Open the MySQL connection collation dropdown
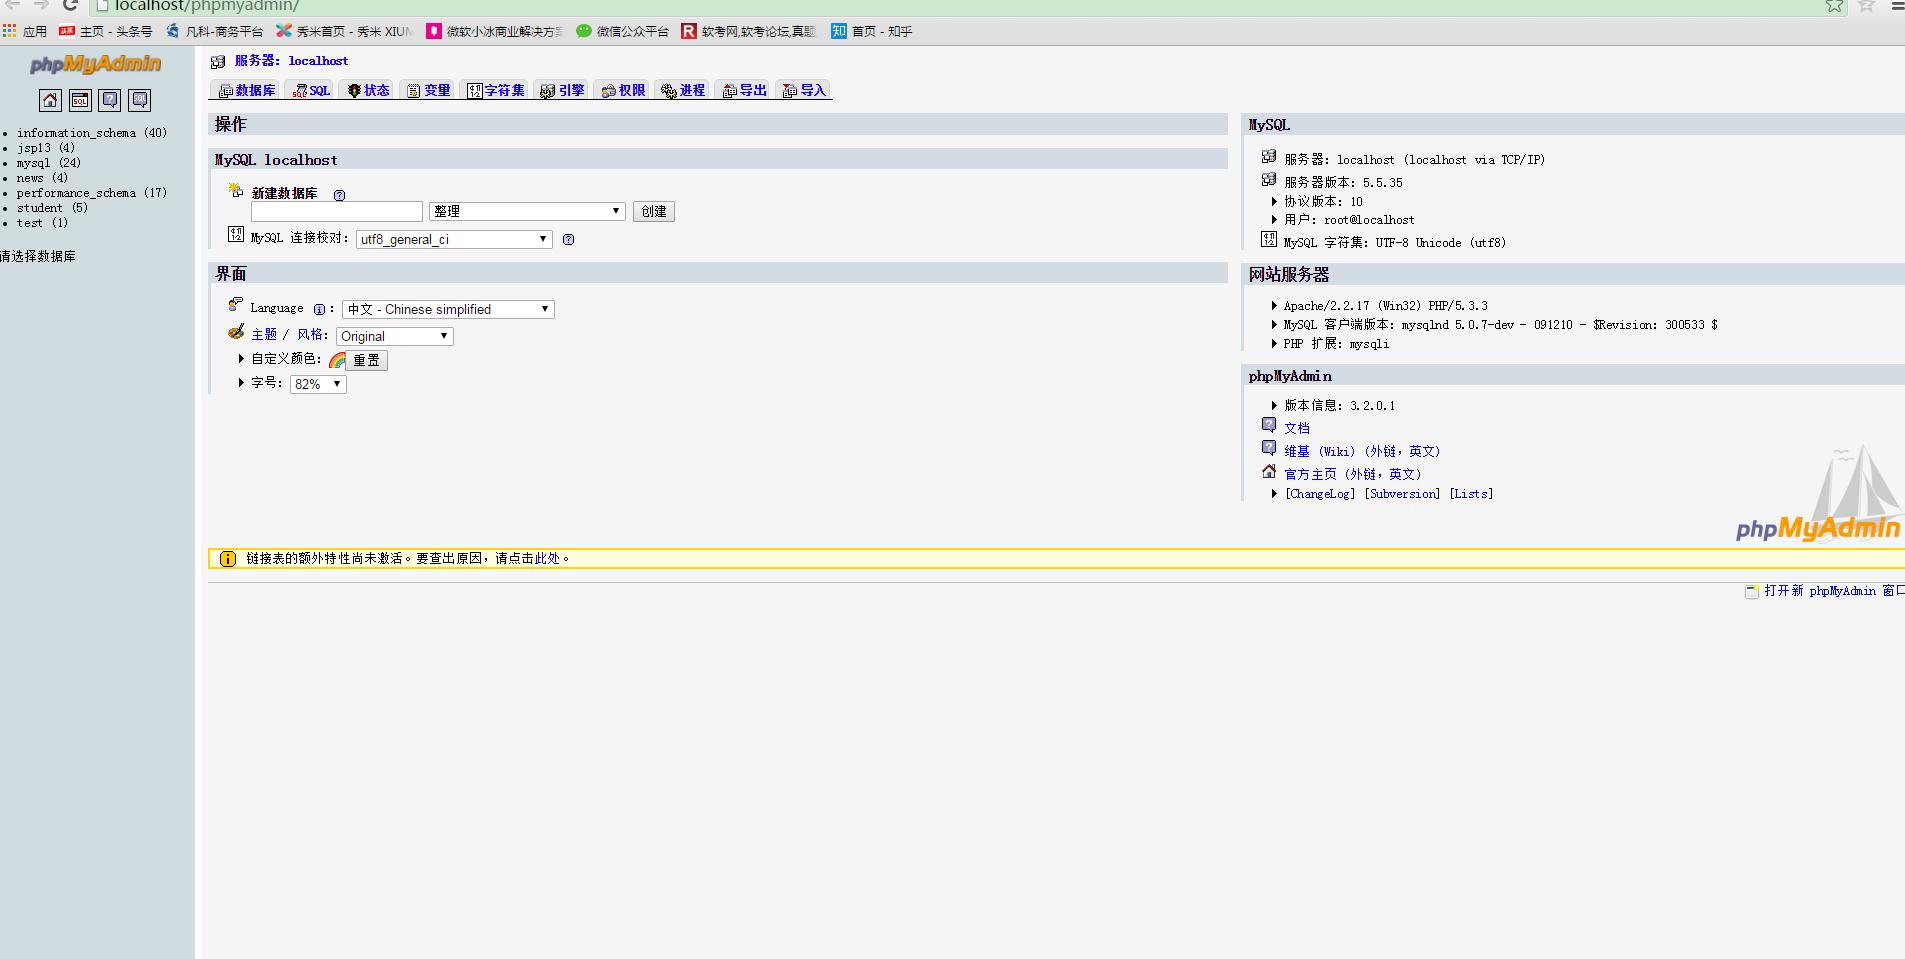The width and height of the screenshot is (1905, 959). (454, 240)
